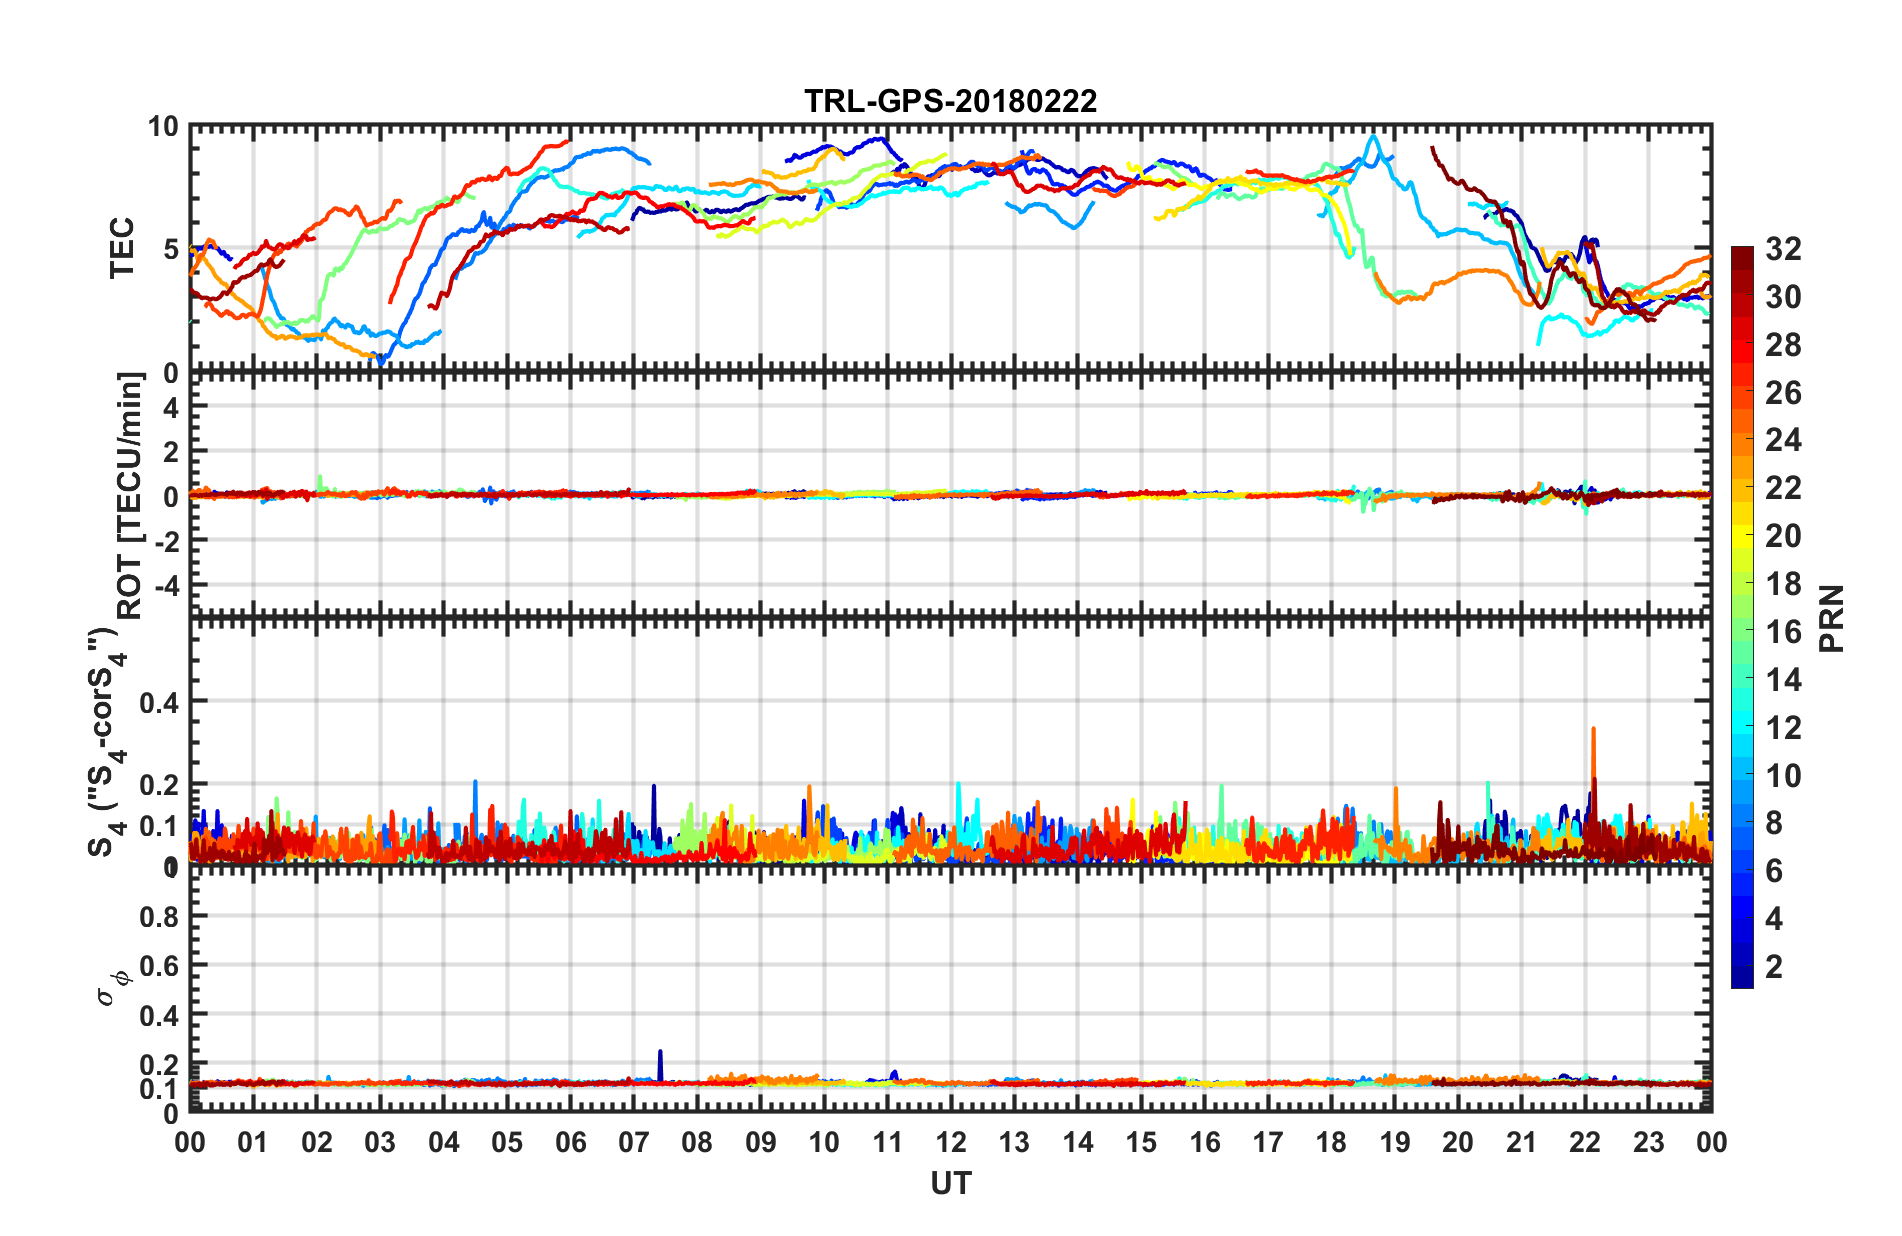Click the blue sigma phi spike near 07 UT
1902x1236 pixels.
click(x=660, y=1064)
